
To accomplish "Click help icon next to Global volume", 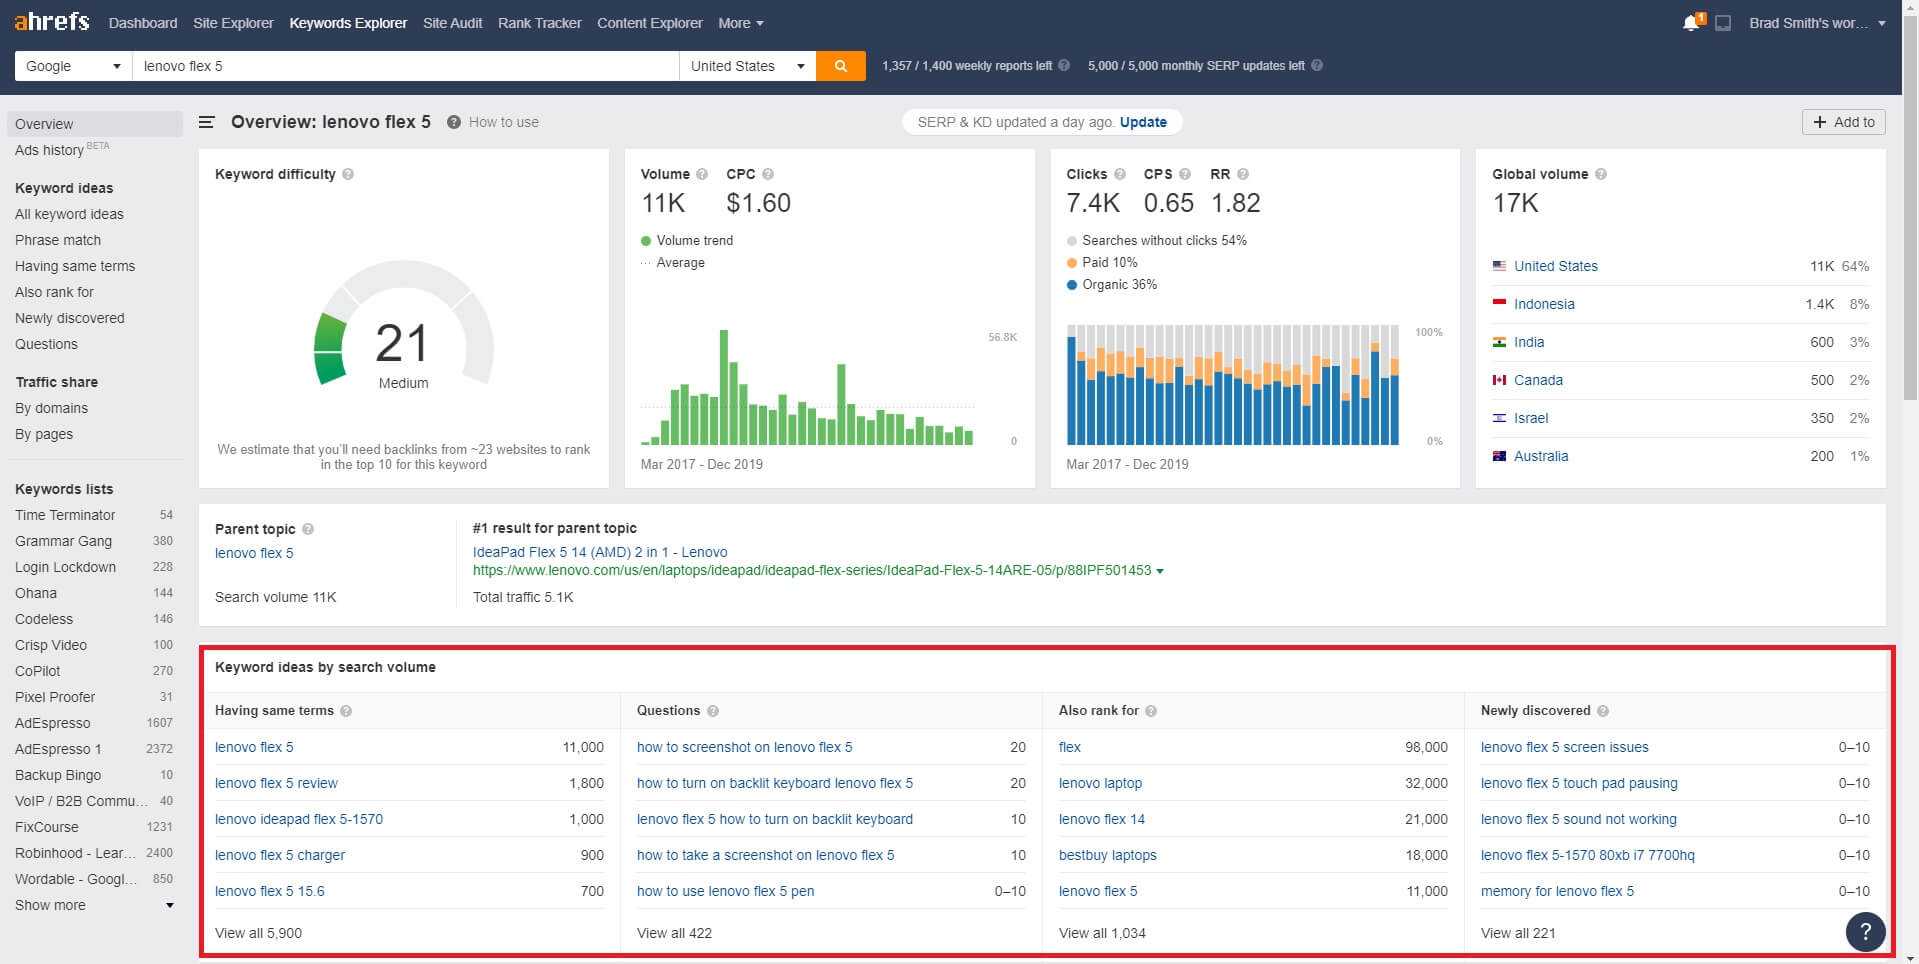I will click(1601, 174).
